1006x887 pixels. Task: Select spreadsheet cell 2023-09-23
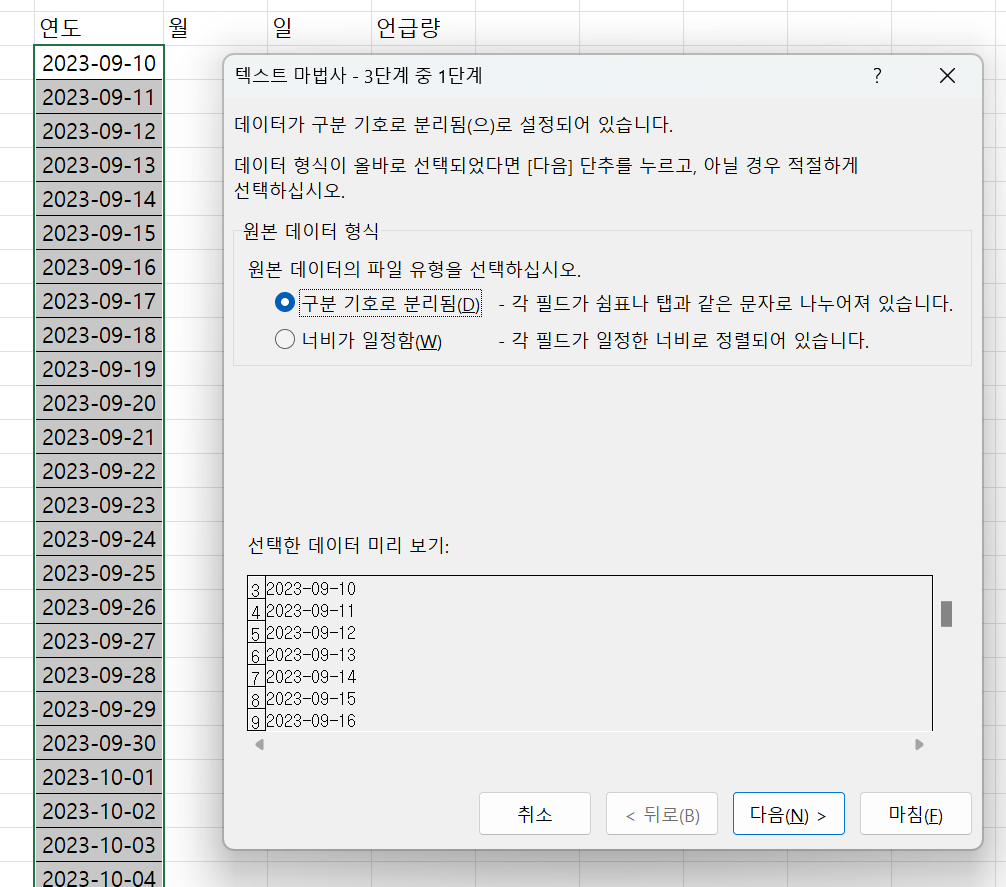click(x=99, y=505)
